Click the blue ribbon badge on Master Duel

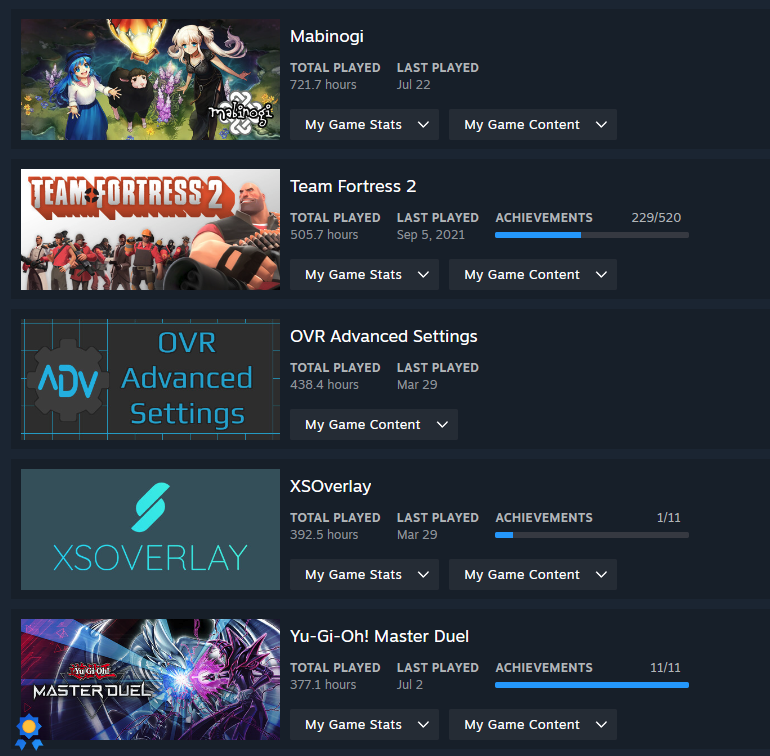pyautogui.click(x=29, y=731)
